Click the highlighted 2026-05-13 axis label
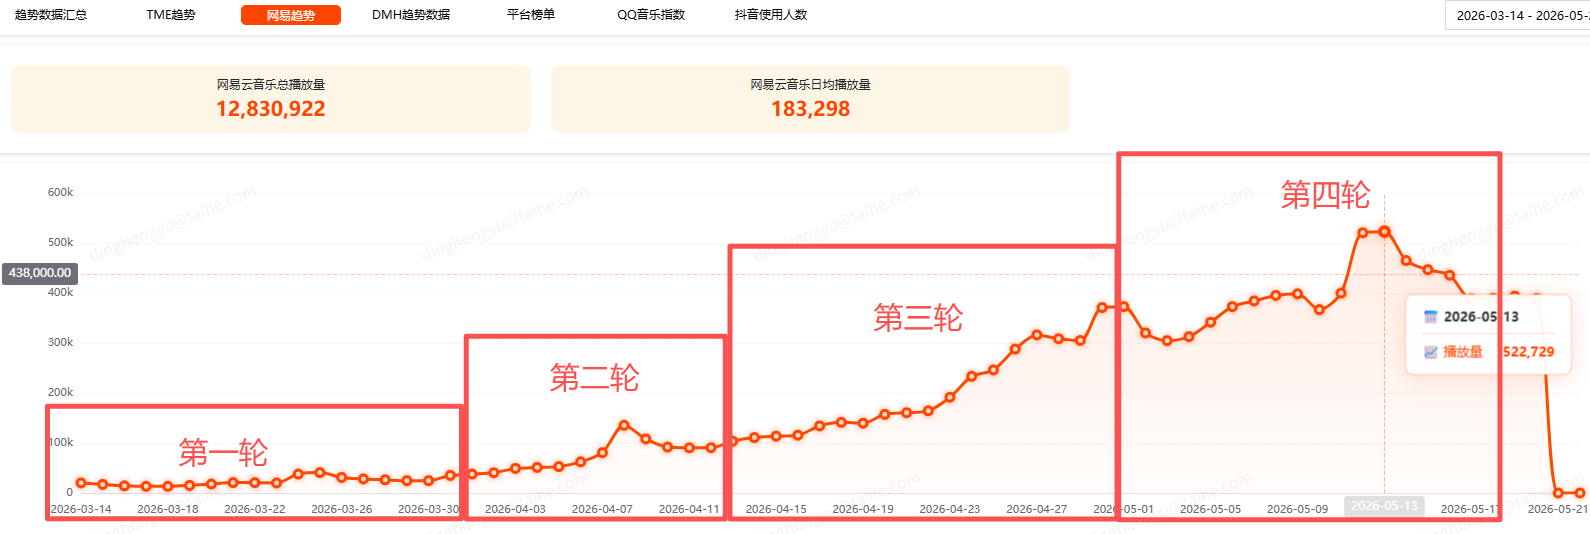1590x534 pixels. 1384,506
